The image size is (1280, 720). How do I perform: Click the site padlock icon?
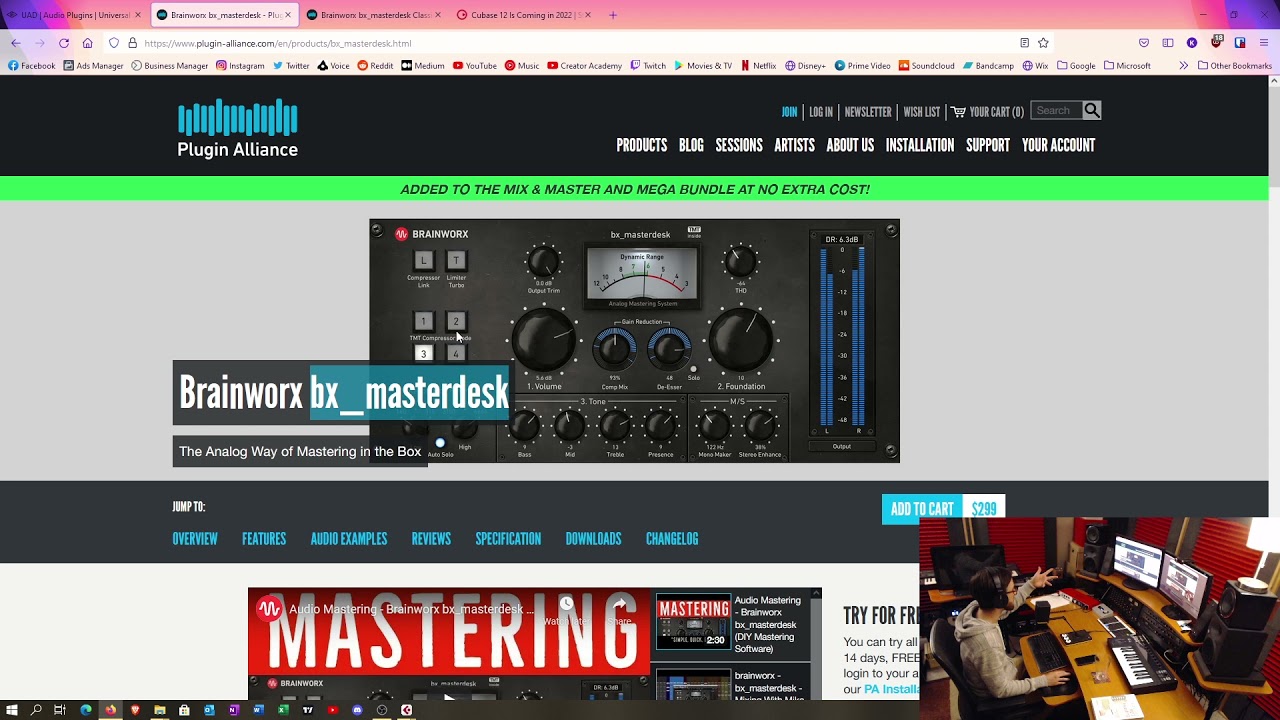(x=132, y=43)
